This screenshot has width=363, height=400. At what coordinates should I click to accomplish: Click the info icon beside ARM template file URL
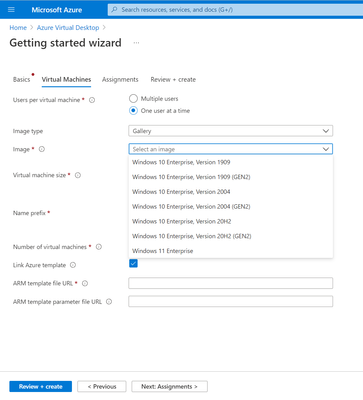click(85, 284)
